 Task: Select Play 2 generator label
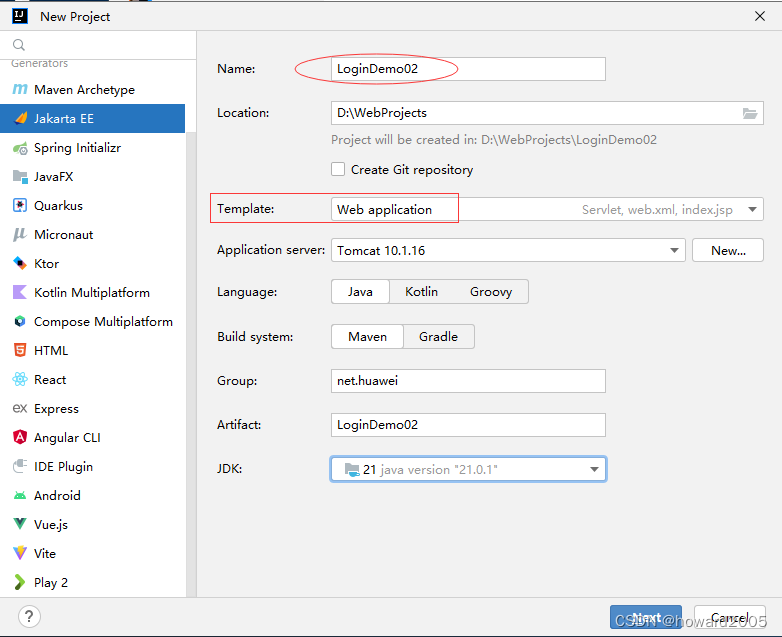point(50,582)
